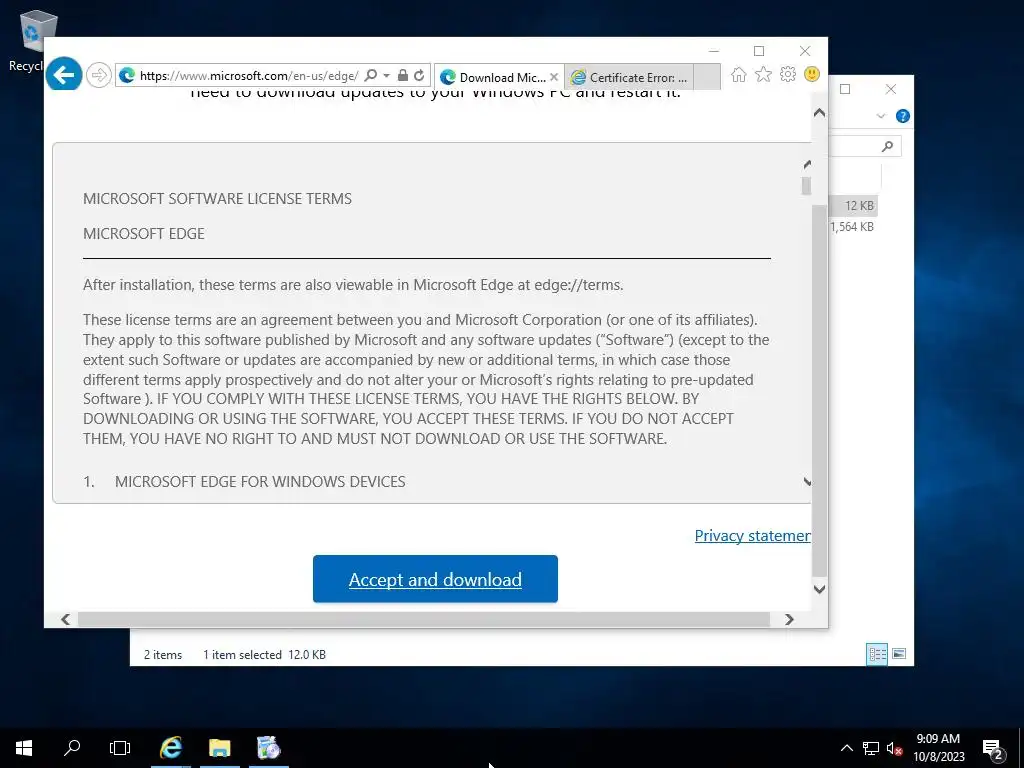The width and height of the screenshot is (1024, 768).
Task: Open the 9:09 AM clock and date
Action: point(938,748)
